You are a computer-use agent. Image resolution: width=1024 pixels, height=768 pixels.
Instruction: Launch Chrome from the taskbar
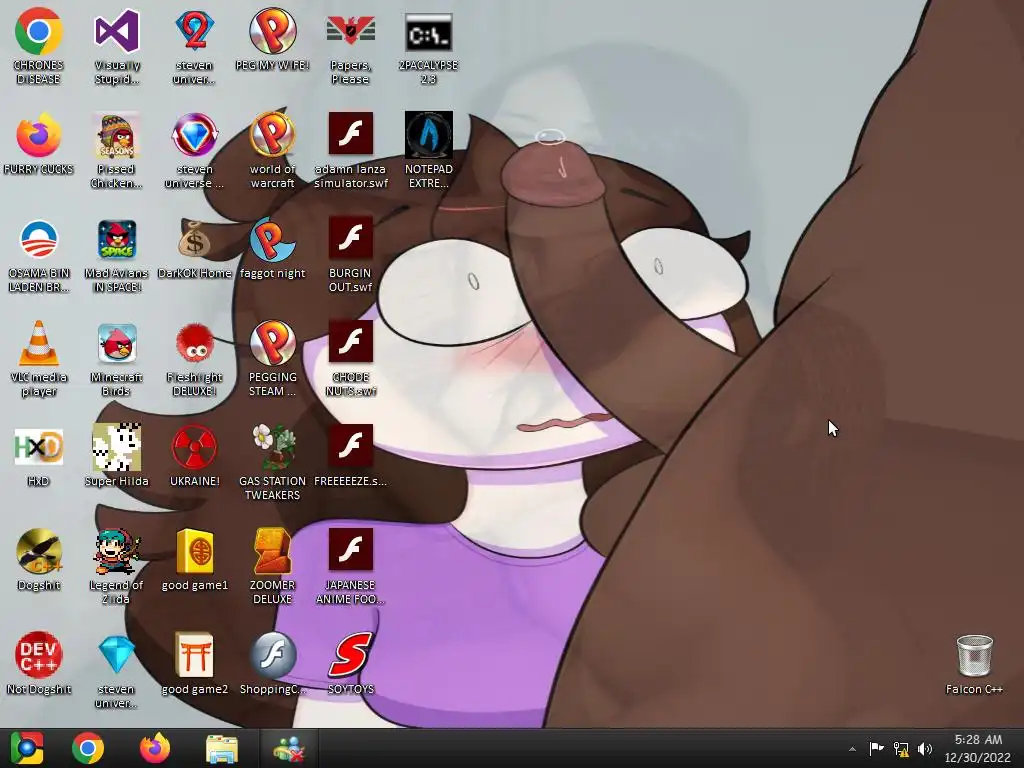tap(88, 748)
